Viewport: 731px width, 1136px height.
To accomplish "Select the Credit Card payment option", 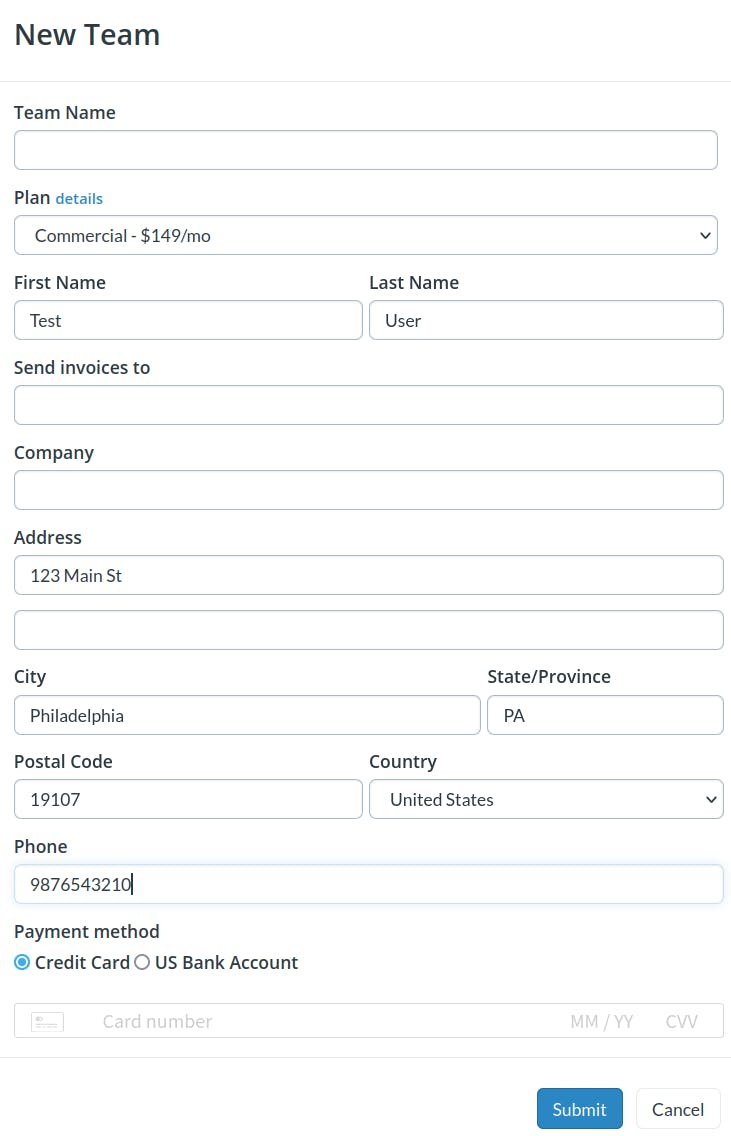I will (22, 963).
